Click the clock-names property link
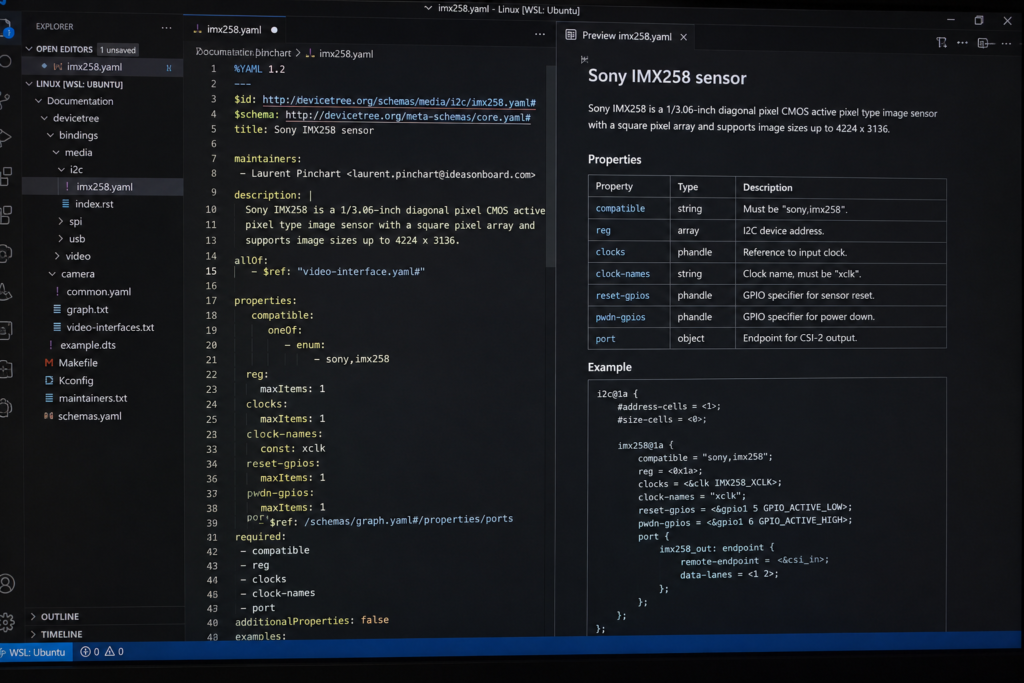 pyautogui.click(x=622, y=274)
